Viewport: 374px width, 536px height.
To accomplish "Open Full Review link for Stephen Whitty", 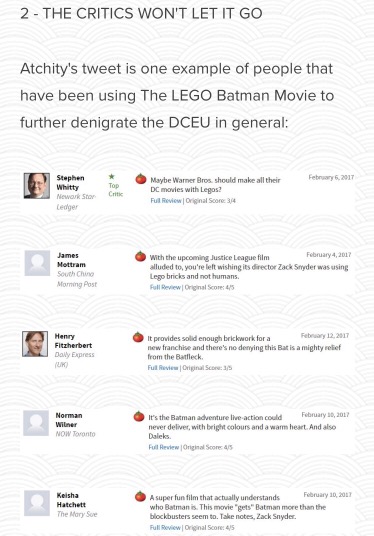I will (x=166, y=201).
